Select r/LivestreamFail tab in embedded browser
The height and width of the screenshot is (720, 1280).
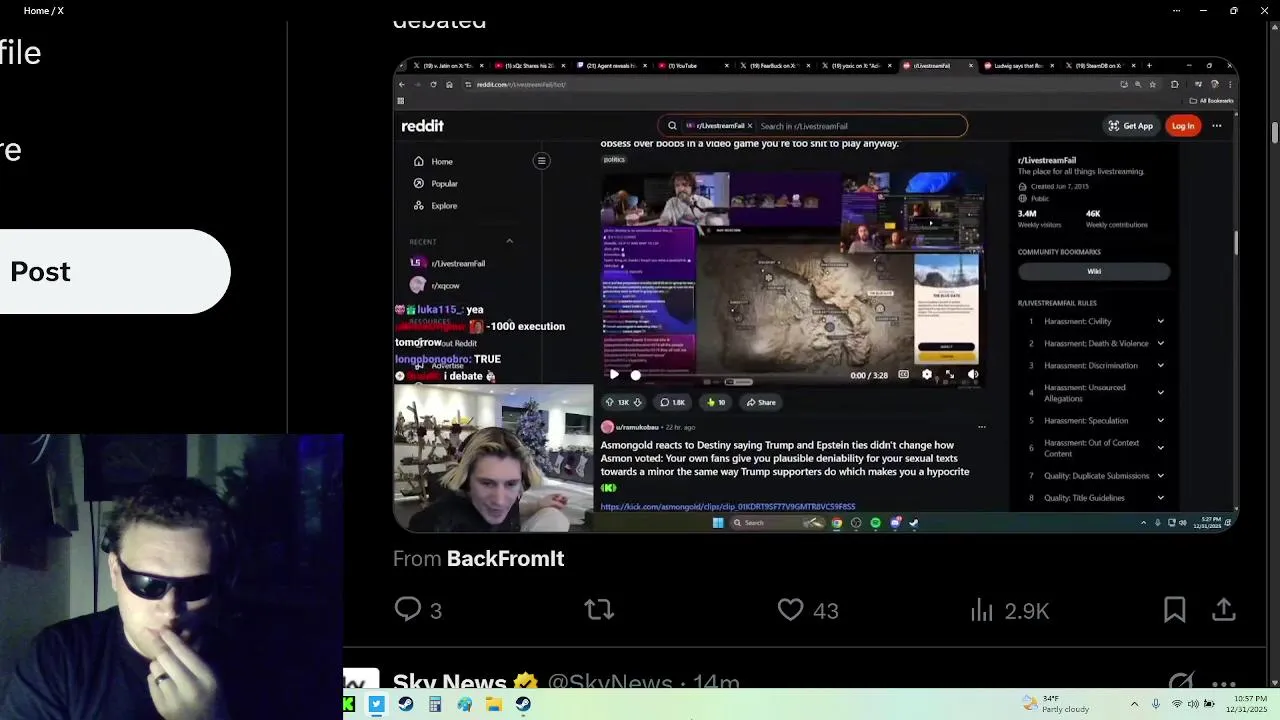click(x=936, y=66)
